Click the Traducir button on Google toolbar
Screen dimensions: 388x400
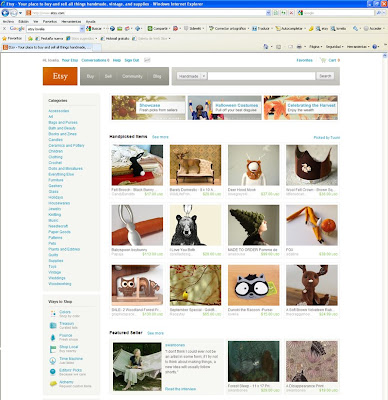pos(261,29)
